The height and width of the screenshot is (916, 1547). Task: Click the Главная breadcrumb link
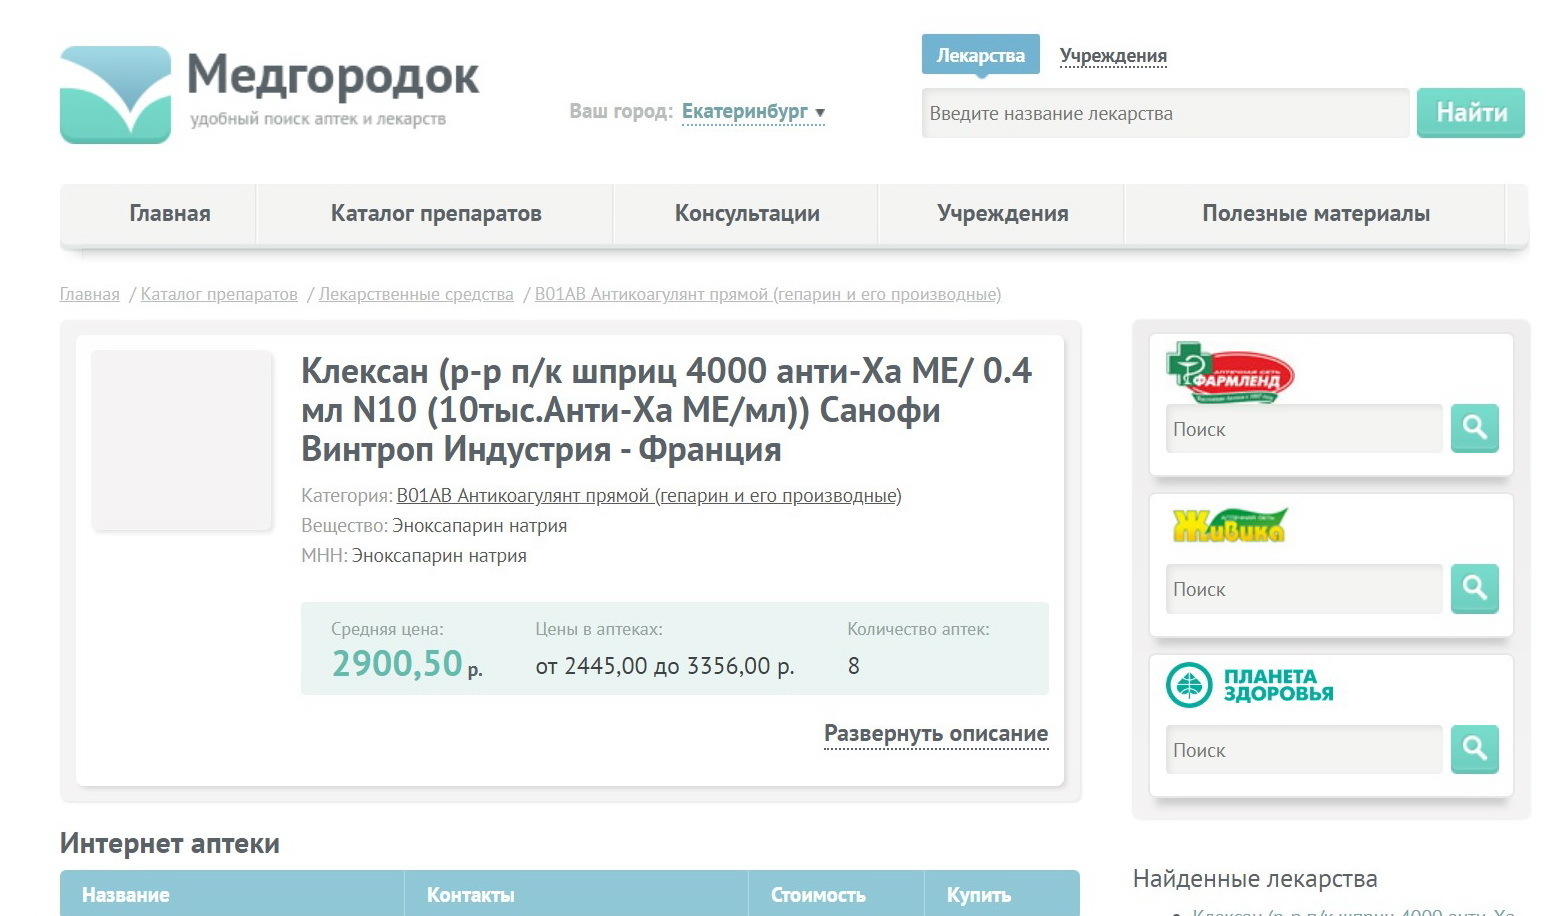90,295
